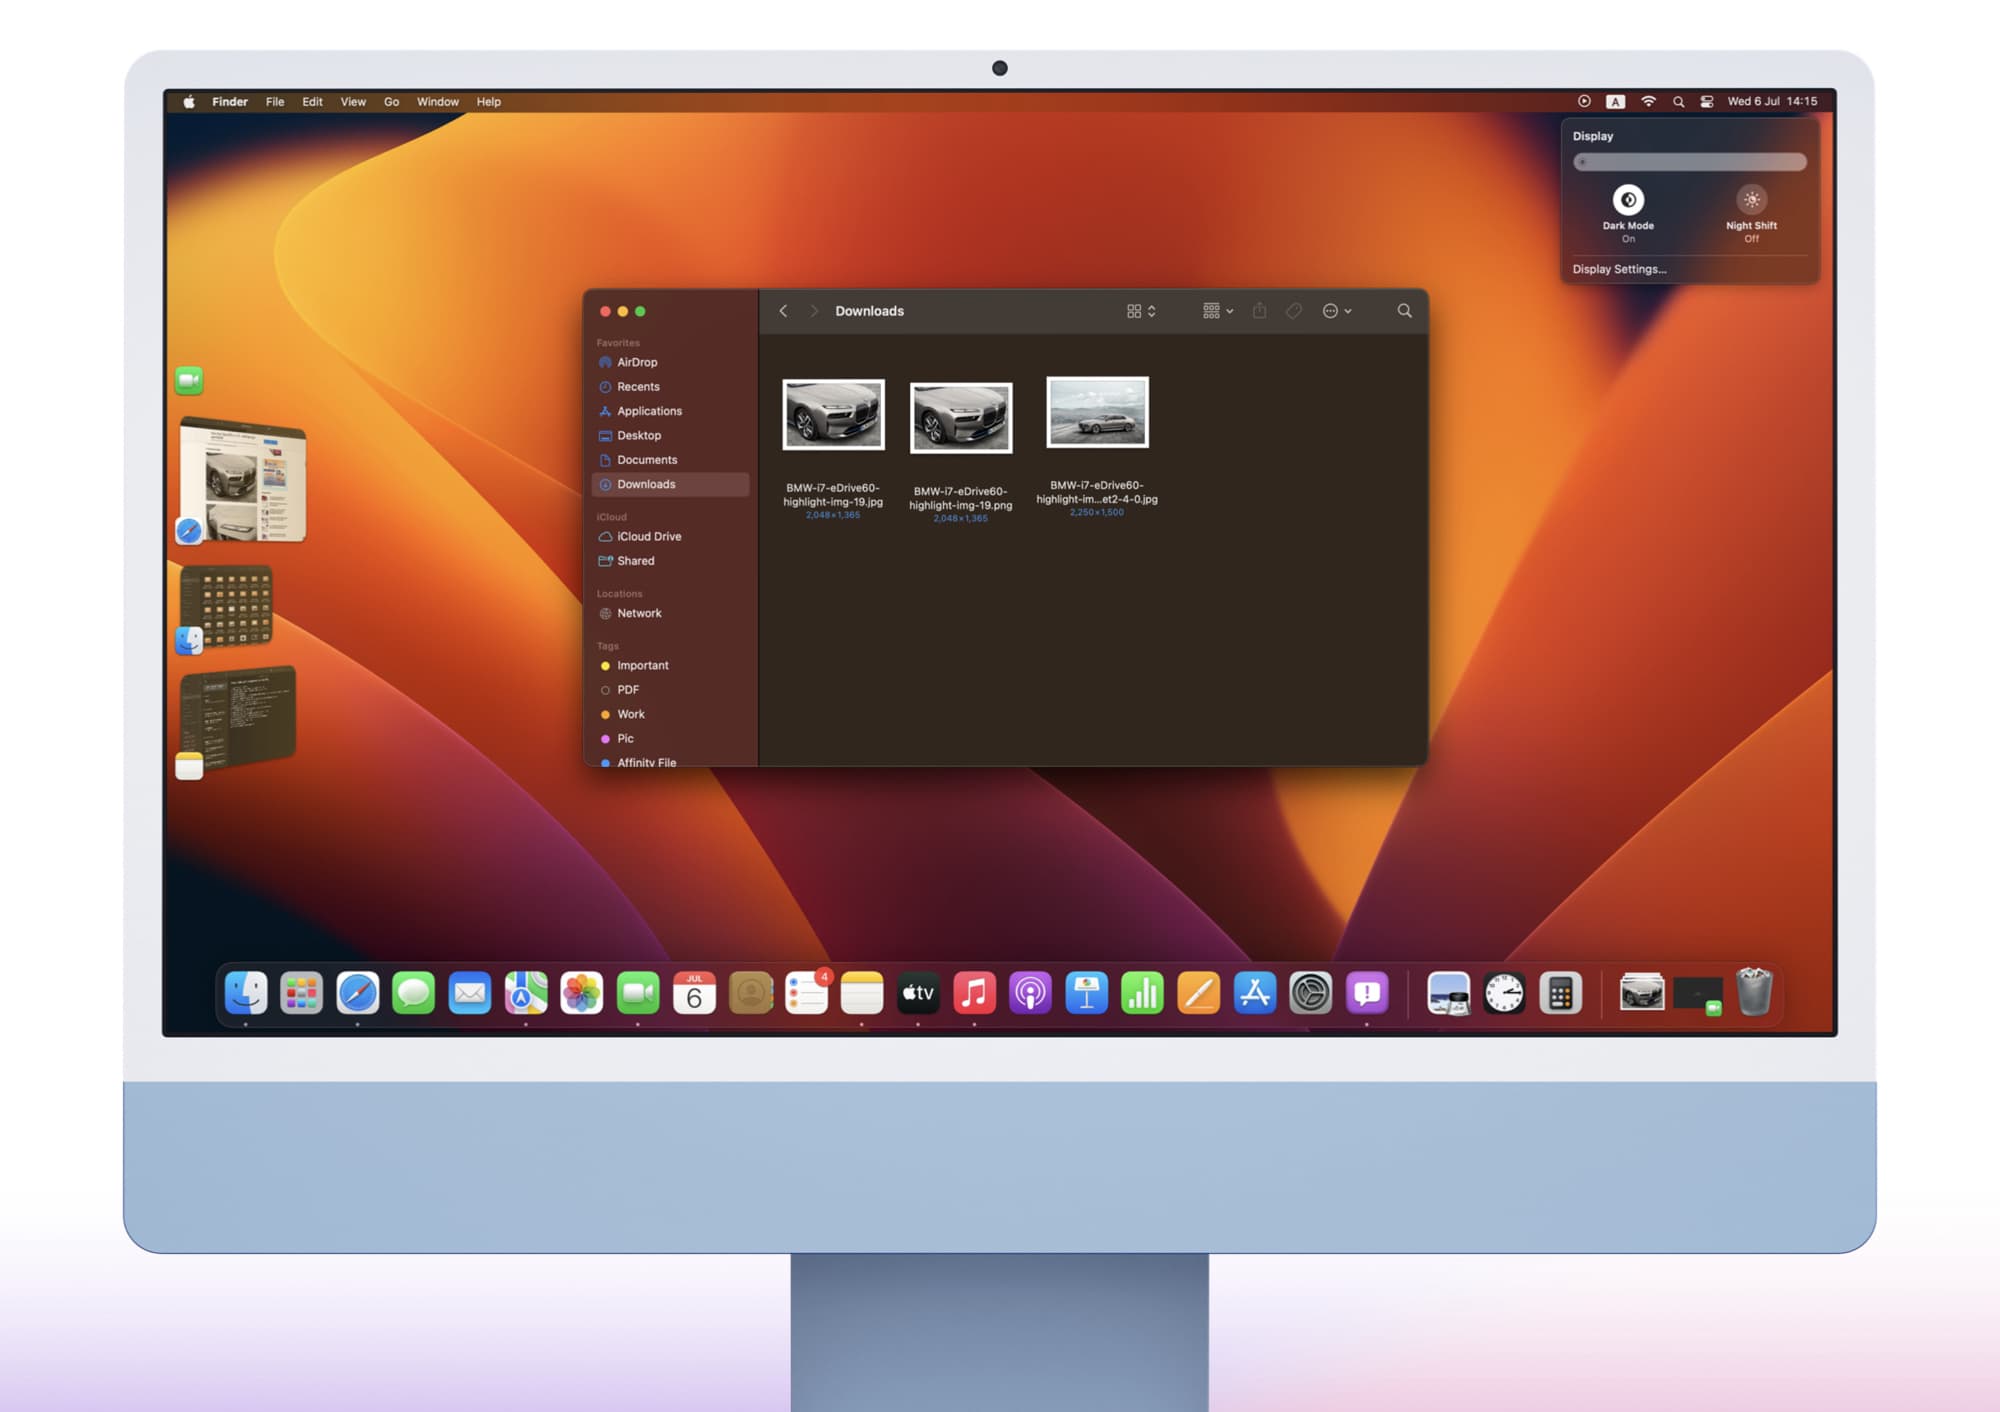
Task: Adjust the Display brightness slider
Action: tap(1689, 162)
